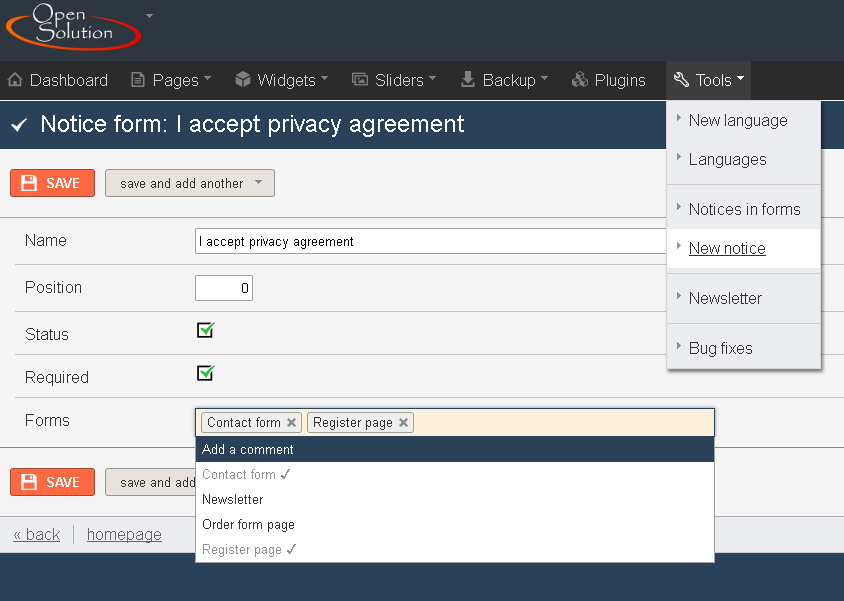Screen dimensions: 844x601
Task: Follow the homepage link
Action: pos(124,534)
